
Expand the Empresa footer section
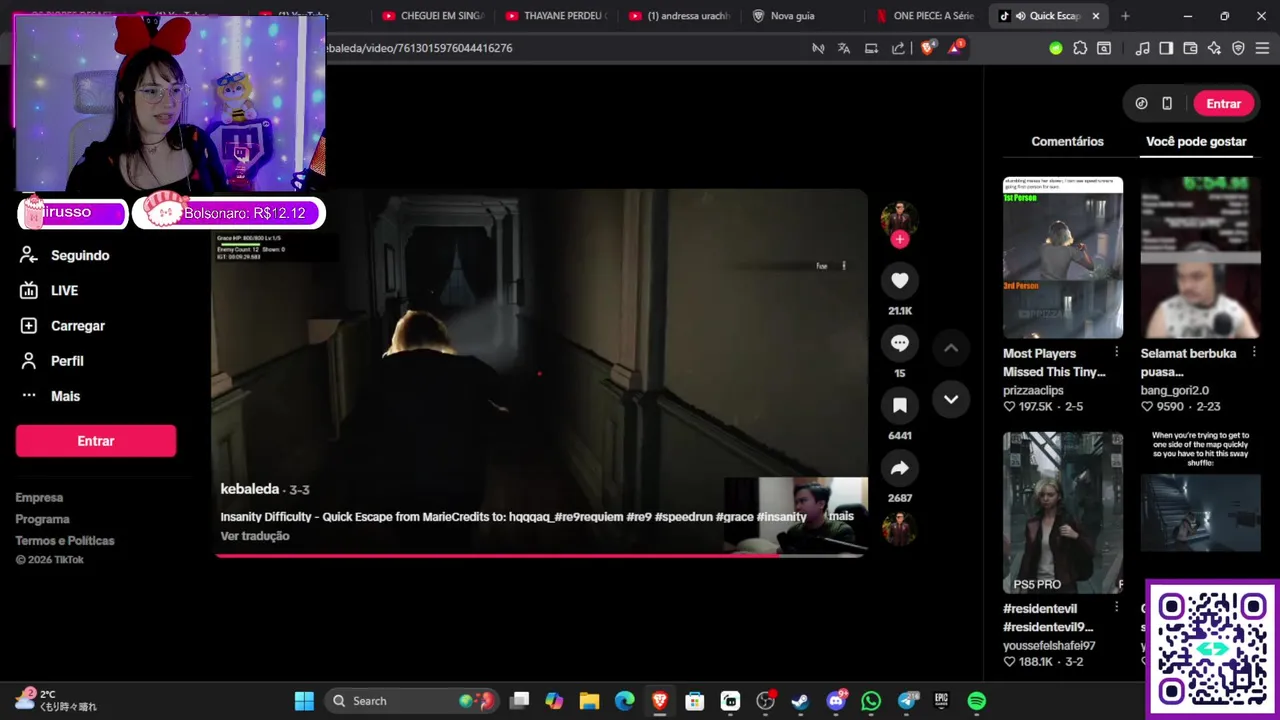point(39,497)
